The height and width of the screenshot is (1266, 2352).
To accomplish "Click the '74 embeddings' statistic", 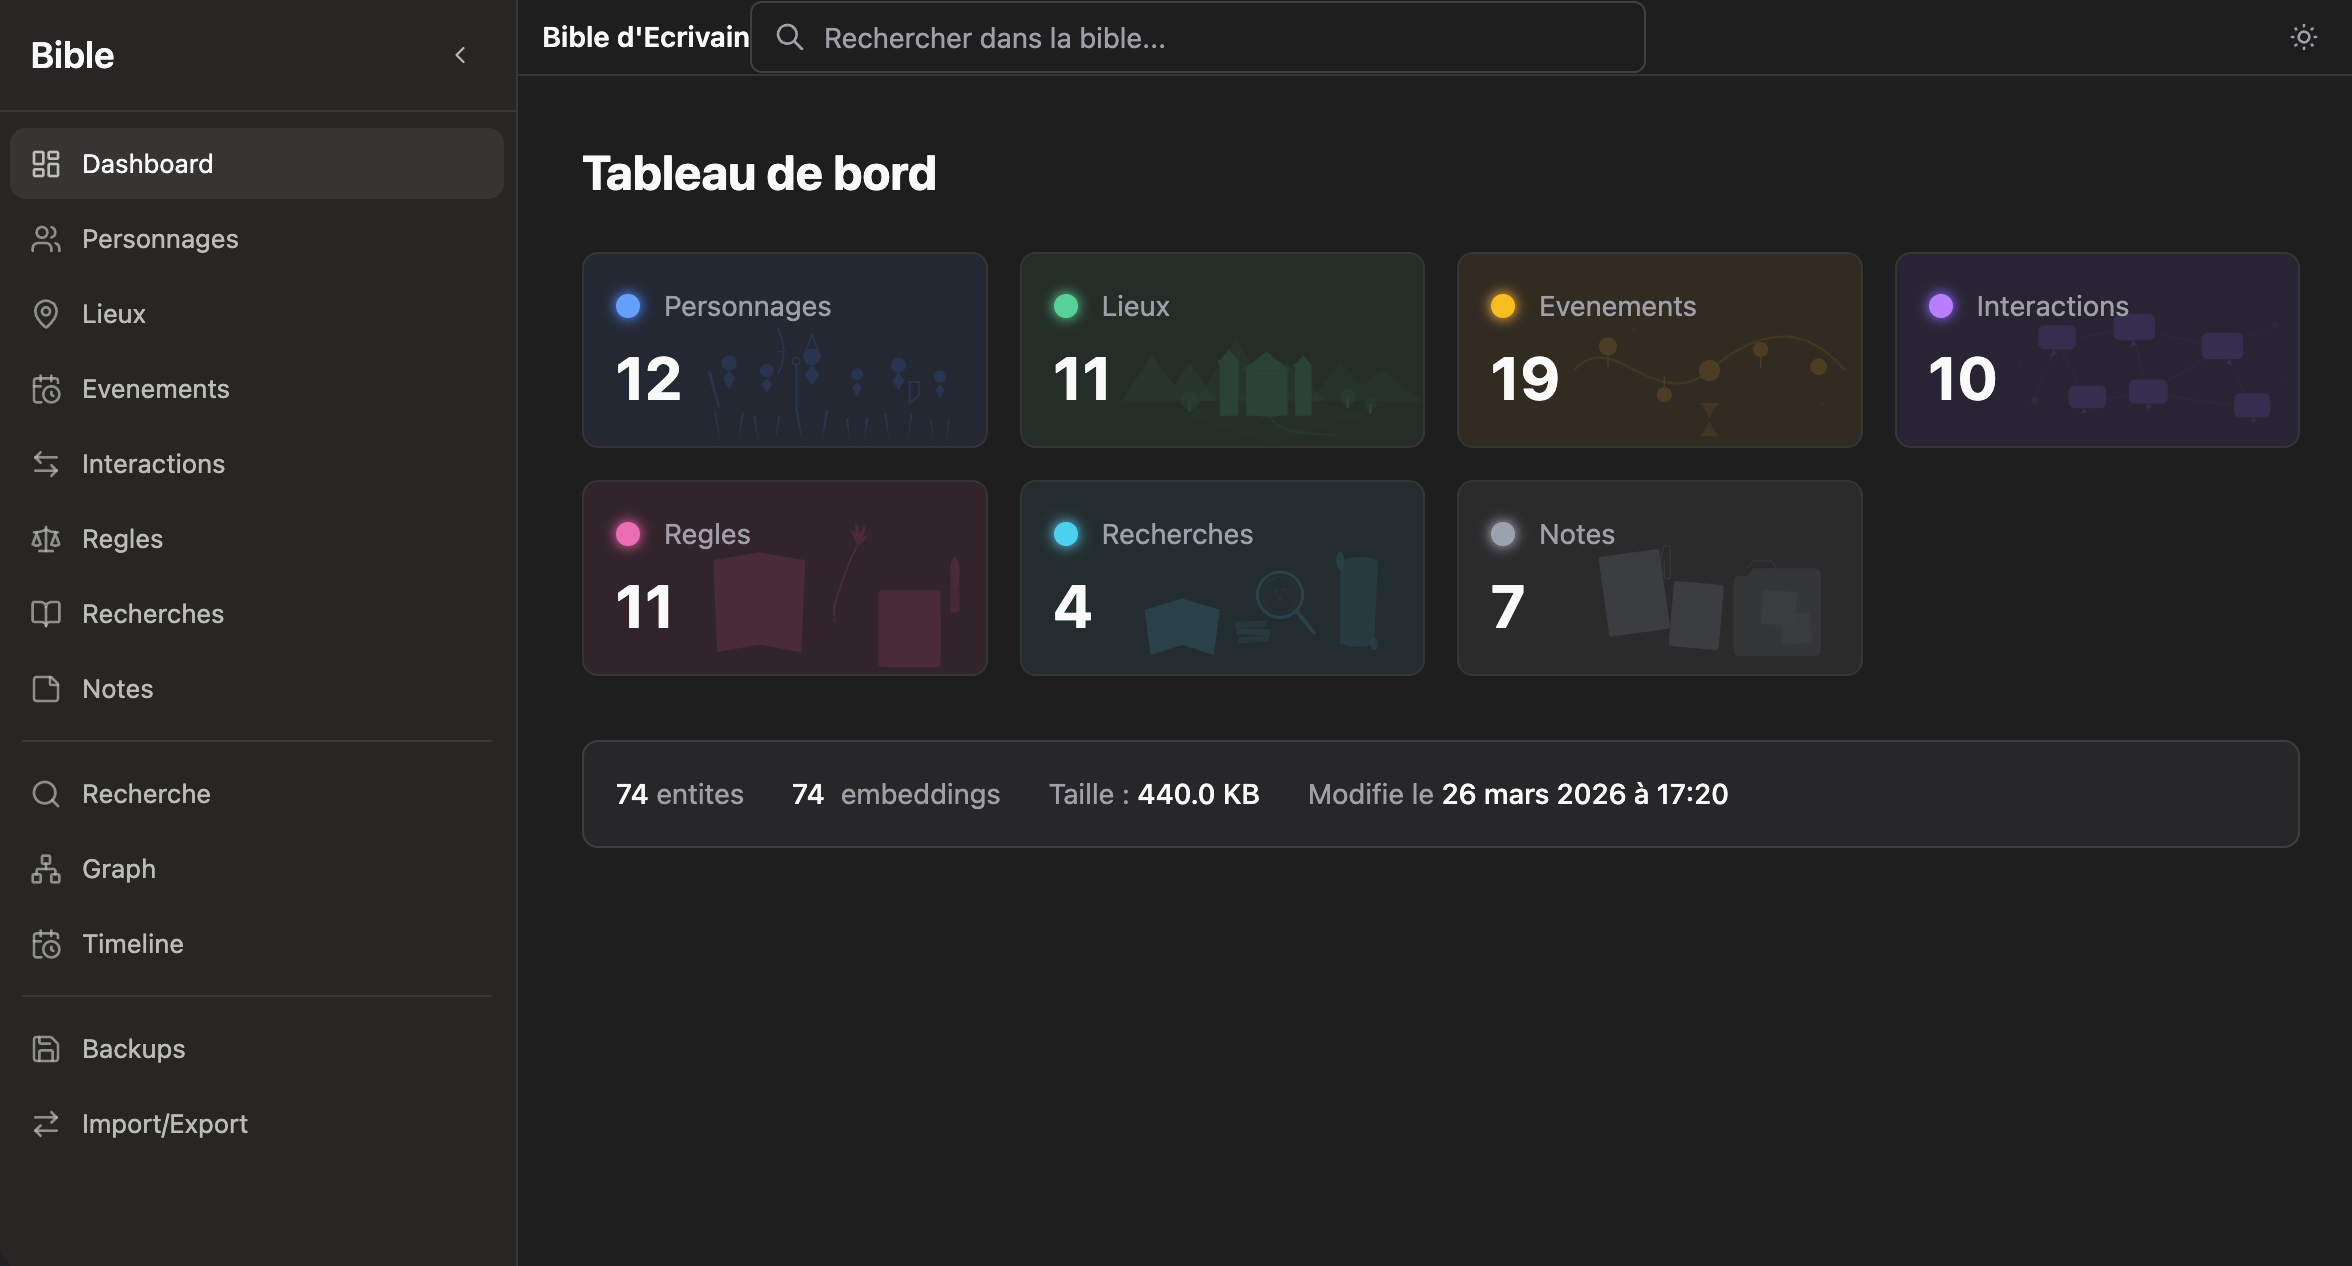I will [896, 794].
